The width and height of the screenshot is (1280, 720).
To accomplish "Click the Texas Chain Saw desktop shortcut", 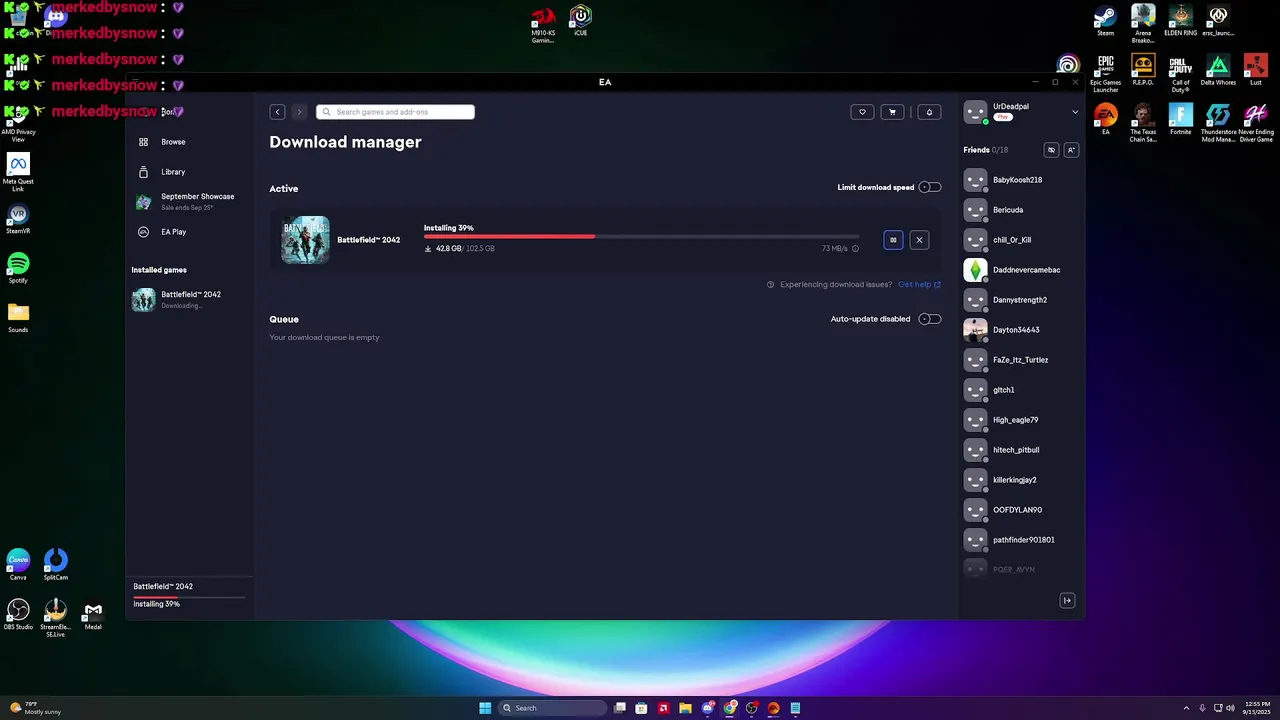I will pos(1143,123).
